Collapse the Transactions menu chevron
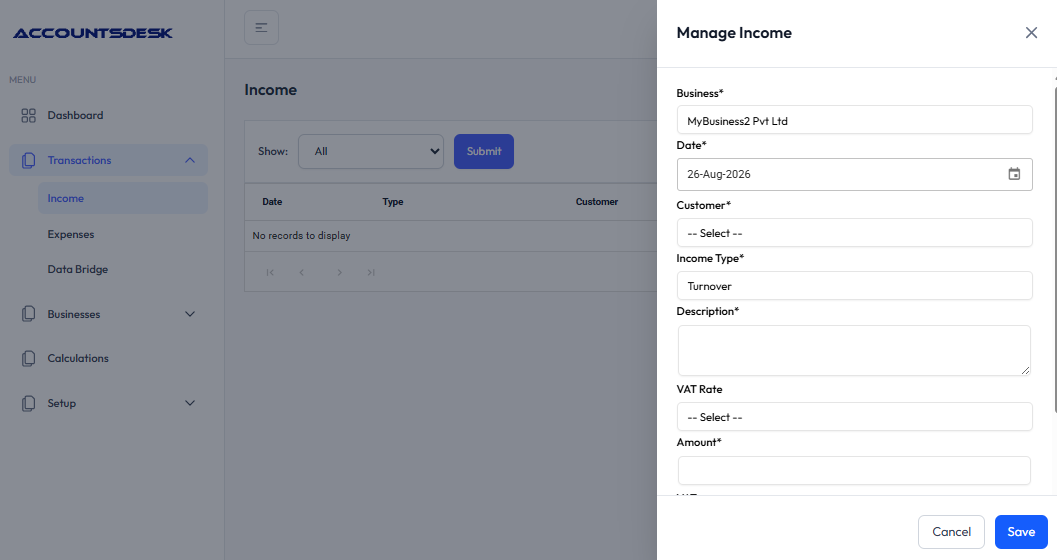This screenshot has width=1057, height=560. pos(190,160)
